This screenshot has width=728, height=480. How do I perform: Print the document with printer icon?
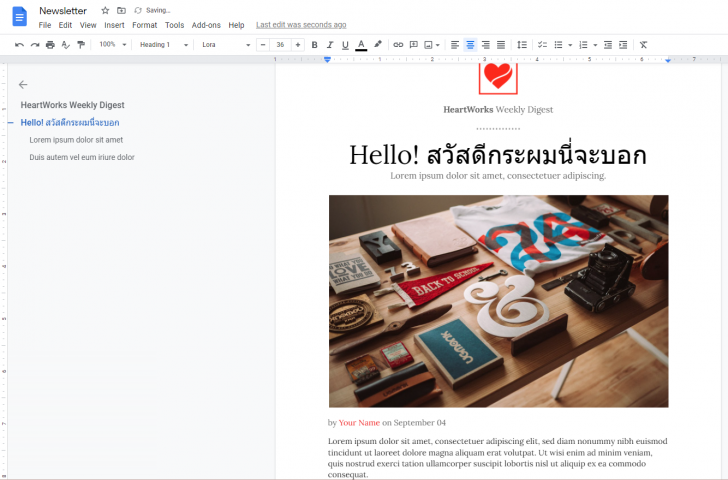(x=50, y=45)
